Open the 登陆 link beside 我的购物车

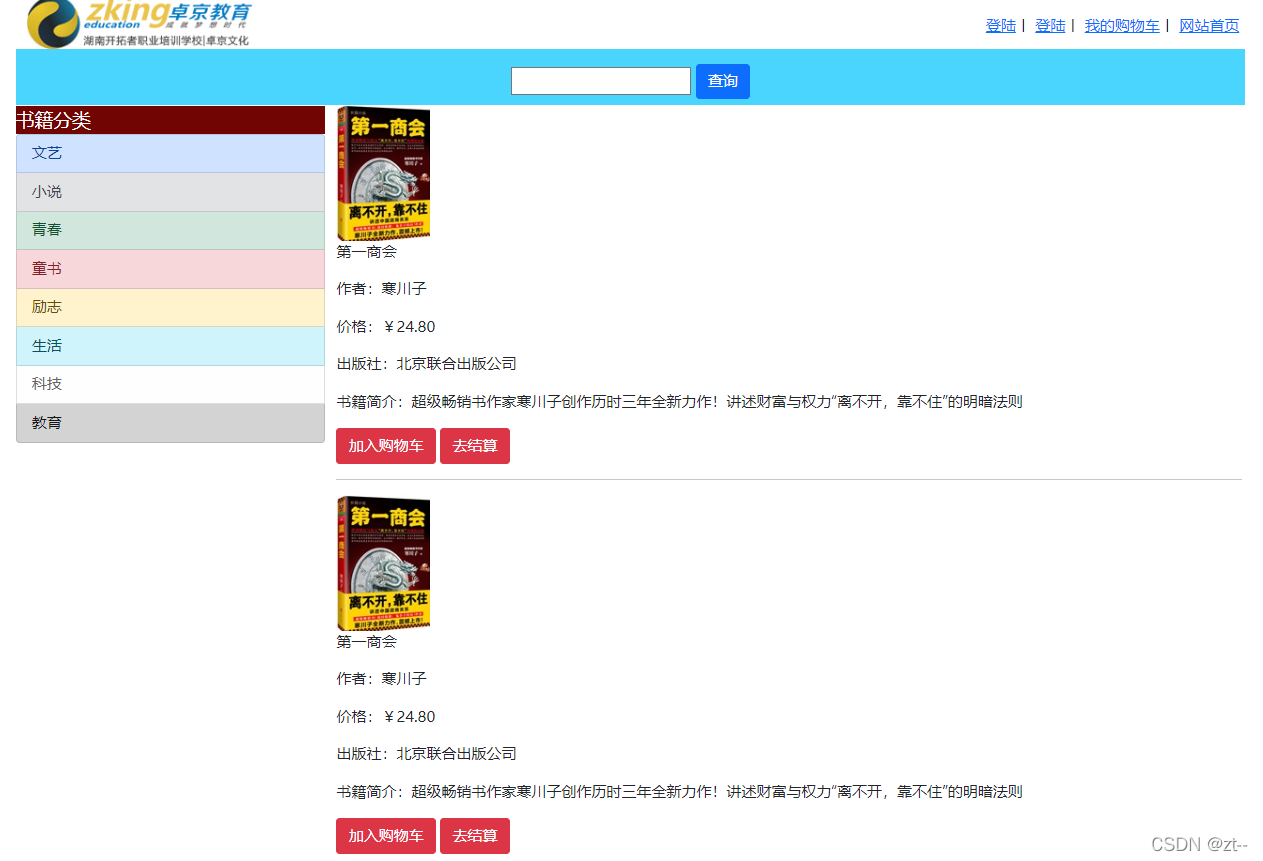1050,26
